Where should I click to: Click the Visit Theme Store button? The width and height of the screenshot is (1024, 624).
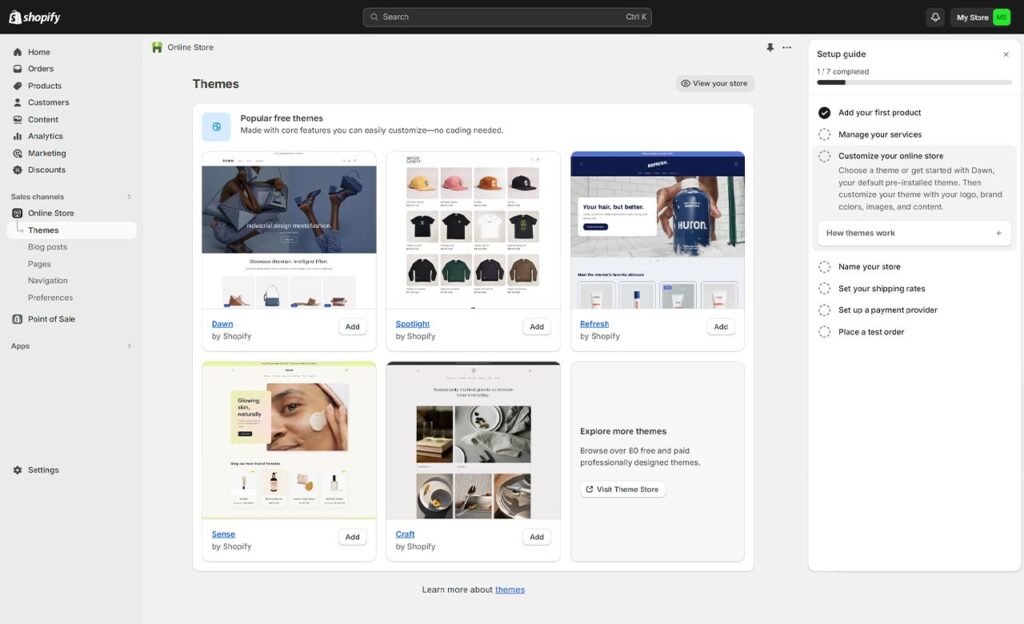pyautogui.click(x=622, y=489)
